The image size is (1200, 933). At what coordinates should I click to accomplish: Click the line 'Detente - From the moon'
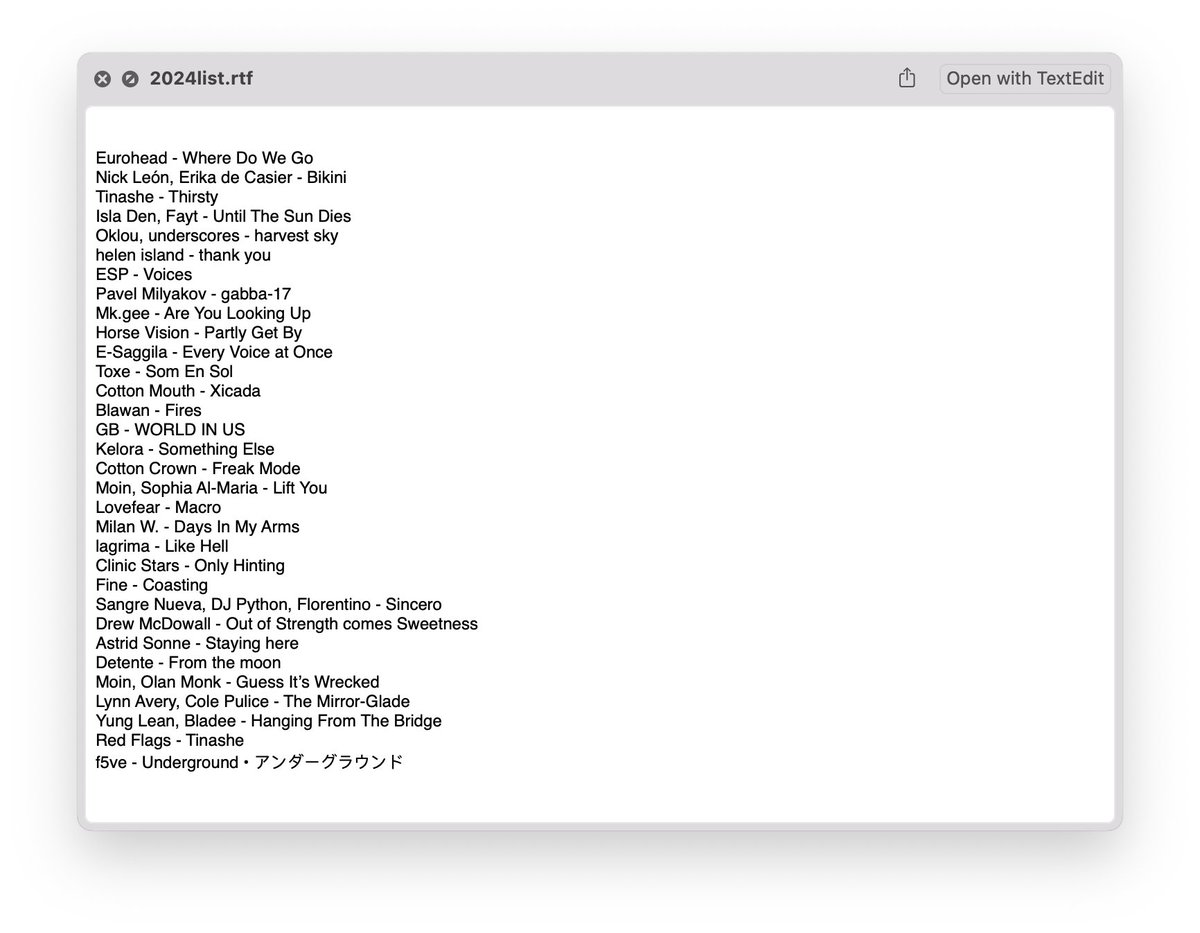pos(188,663)
